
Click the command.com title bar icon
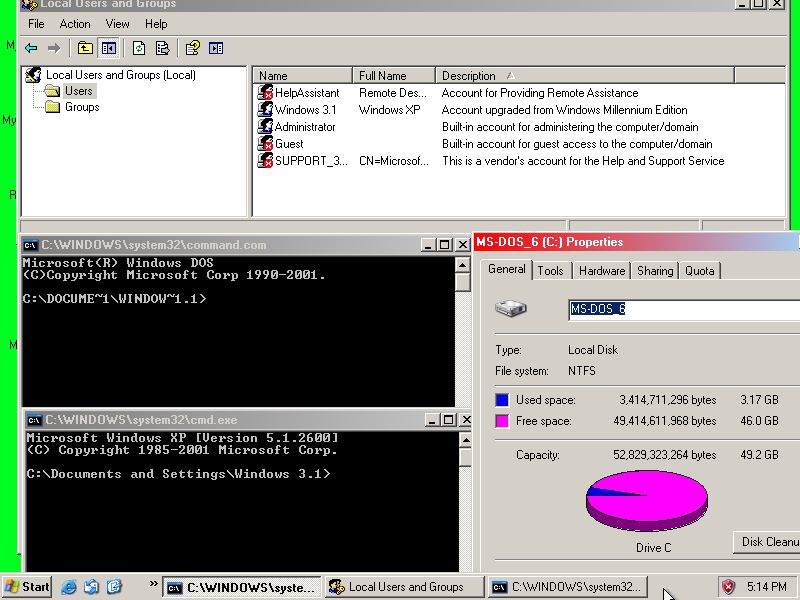[30, 245]
